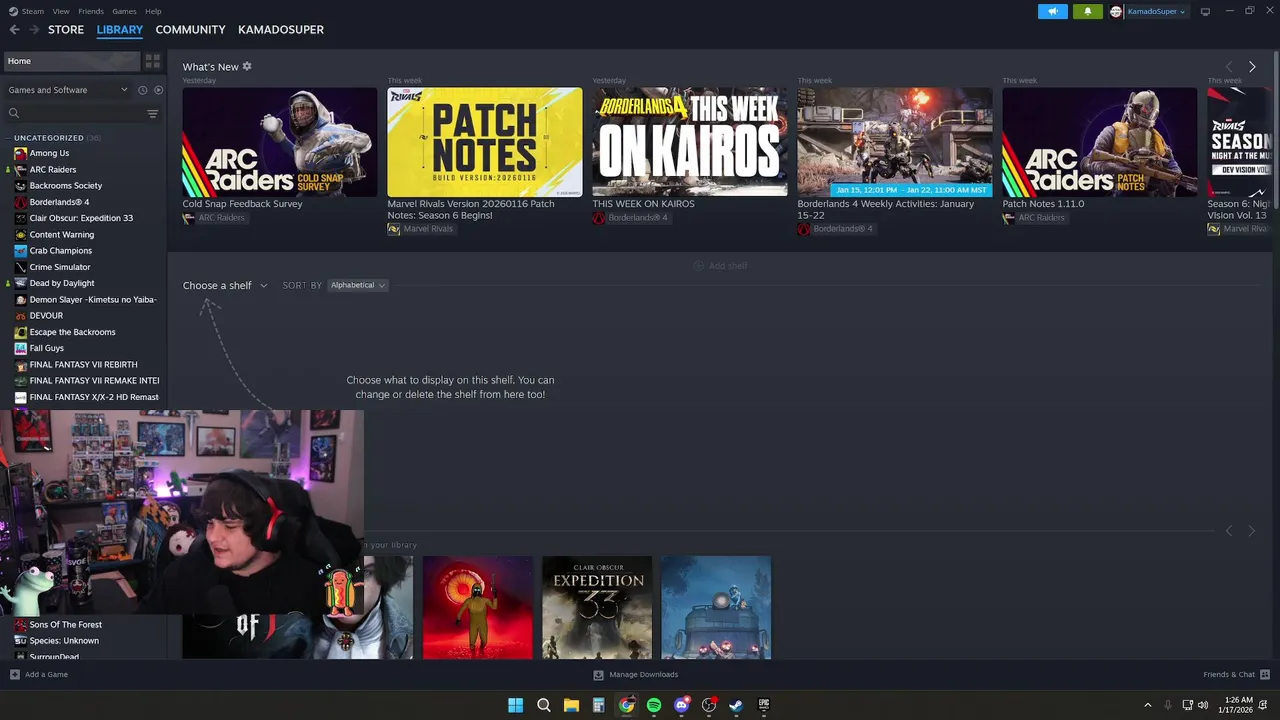Open Chrome from the taskbar
Image resolution: width=1280 pixels, height=720 pixels.
[626, 705]
